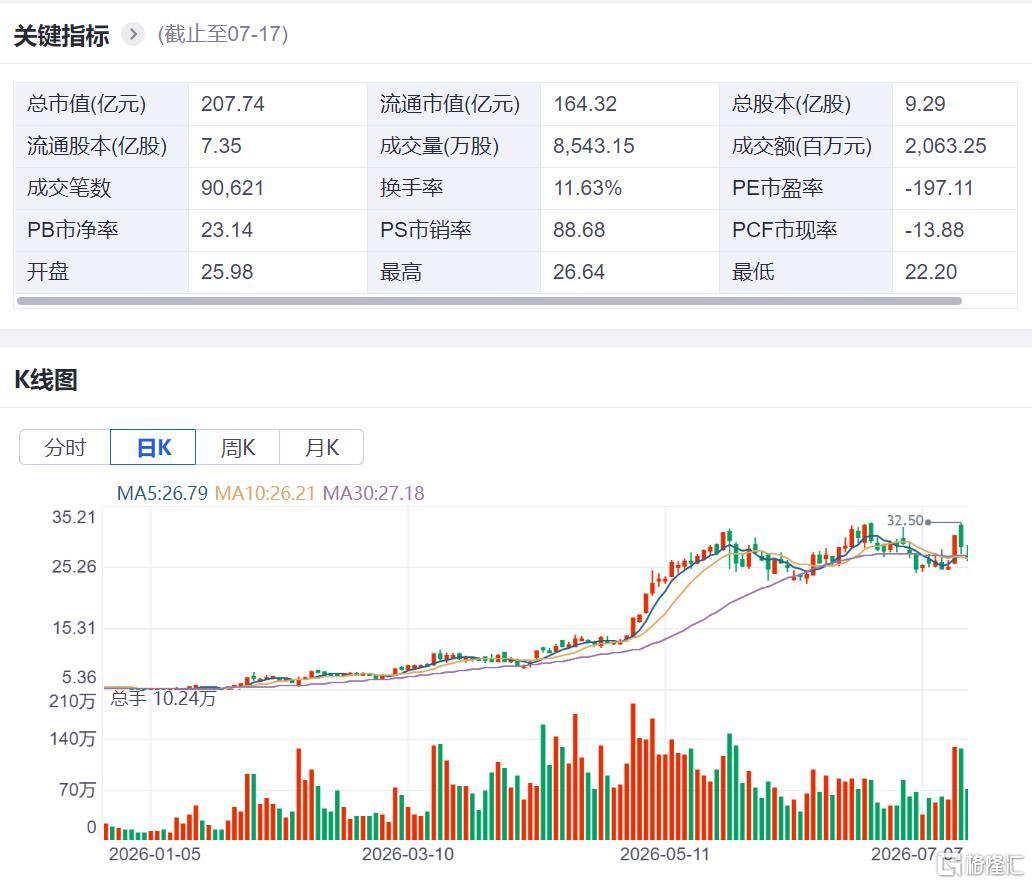The width and height of the screenshot is (1032, 885).
Task: Click the 2026-03-10 date axis label
Action: [x=407, y=854]
